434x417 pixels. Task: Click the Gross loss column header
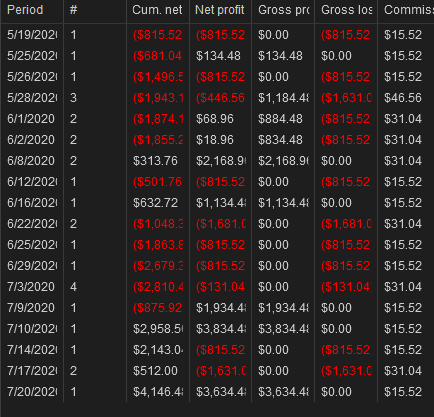coord(346,11)
